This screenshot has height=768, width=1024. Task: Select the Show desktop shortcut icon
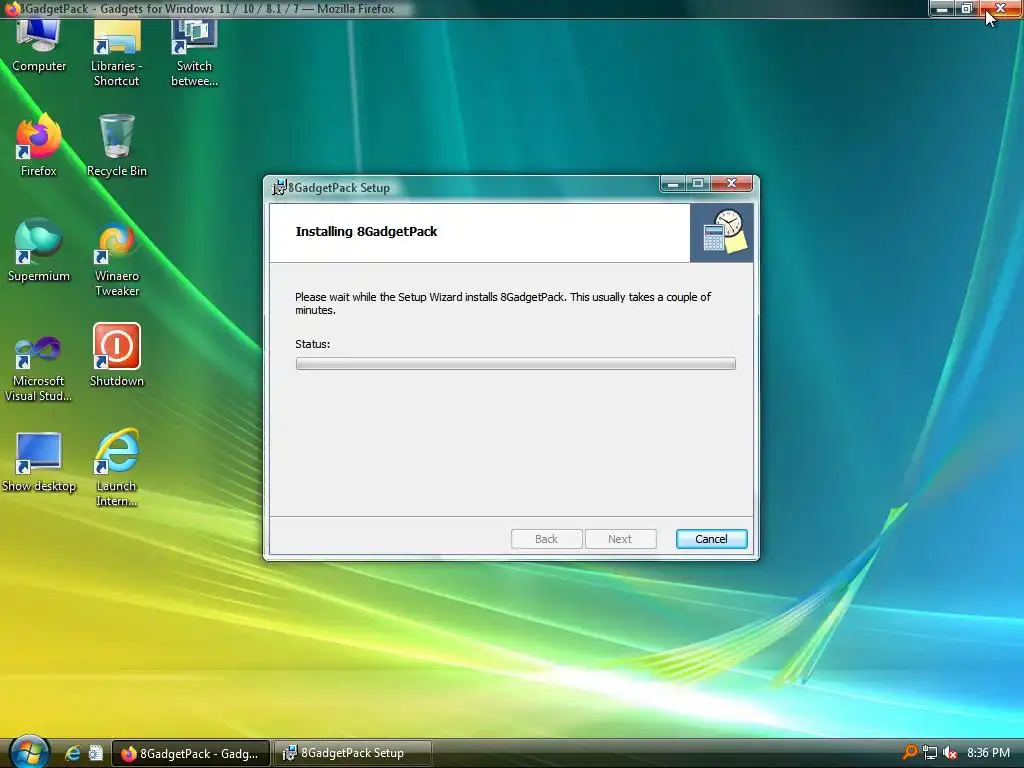click(x=39, y=461)
